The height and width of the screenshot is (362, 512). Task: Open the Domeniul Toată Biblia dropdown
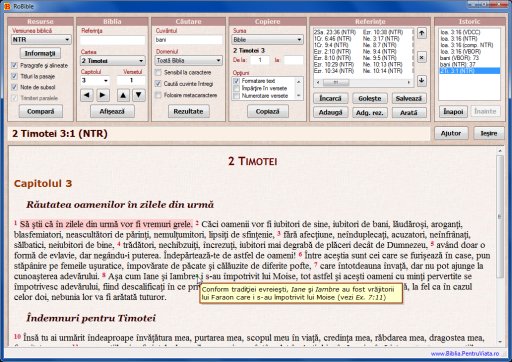click(189, 61)
